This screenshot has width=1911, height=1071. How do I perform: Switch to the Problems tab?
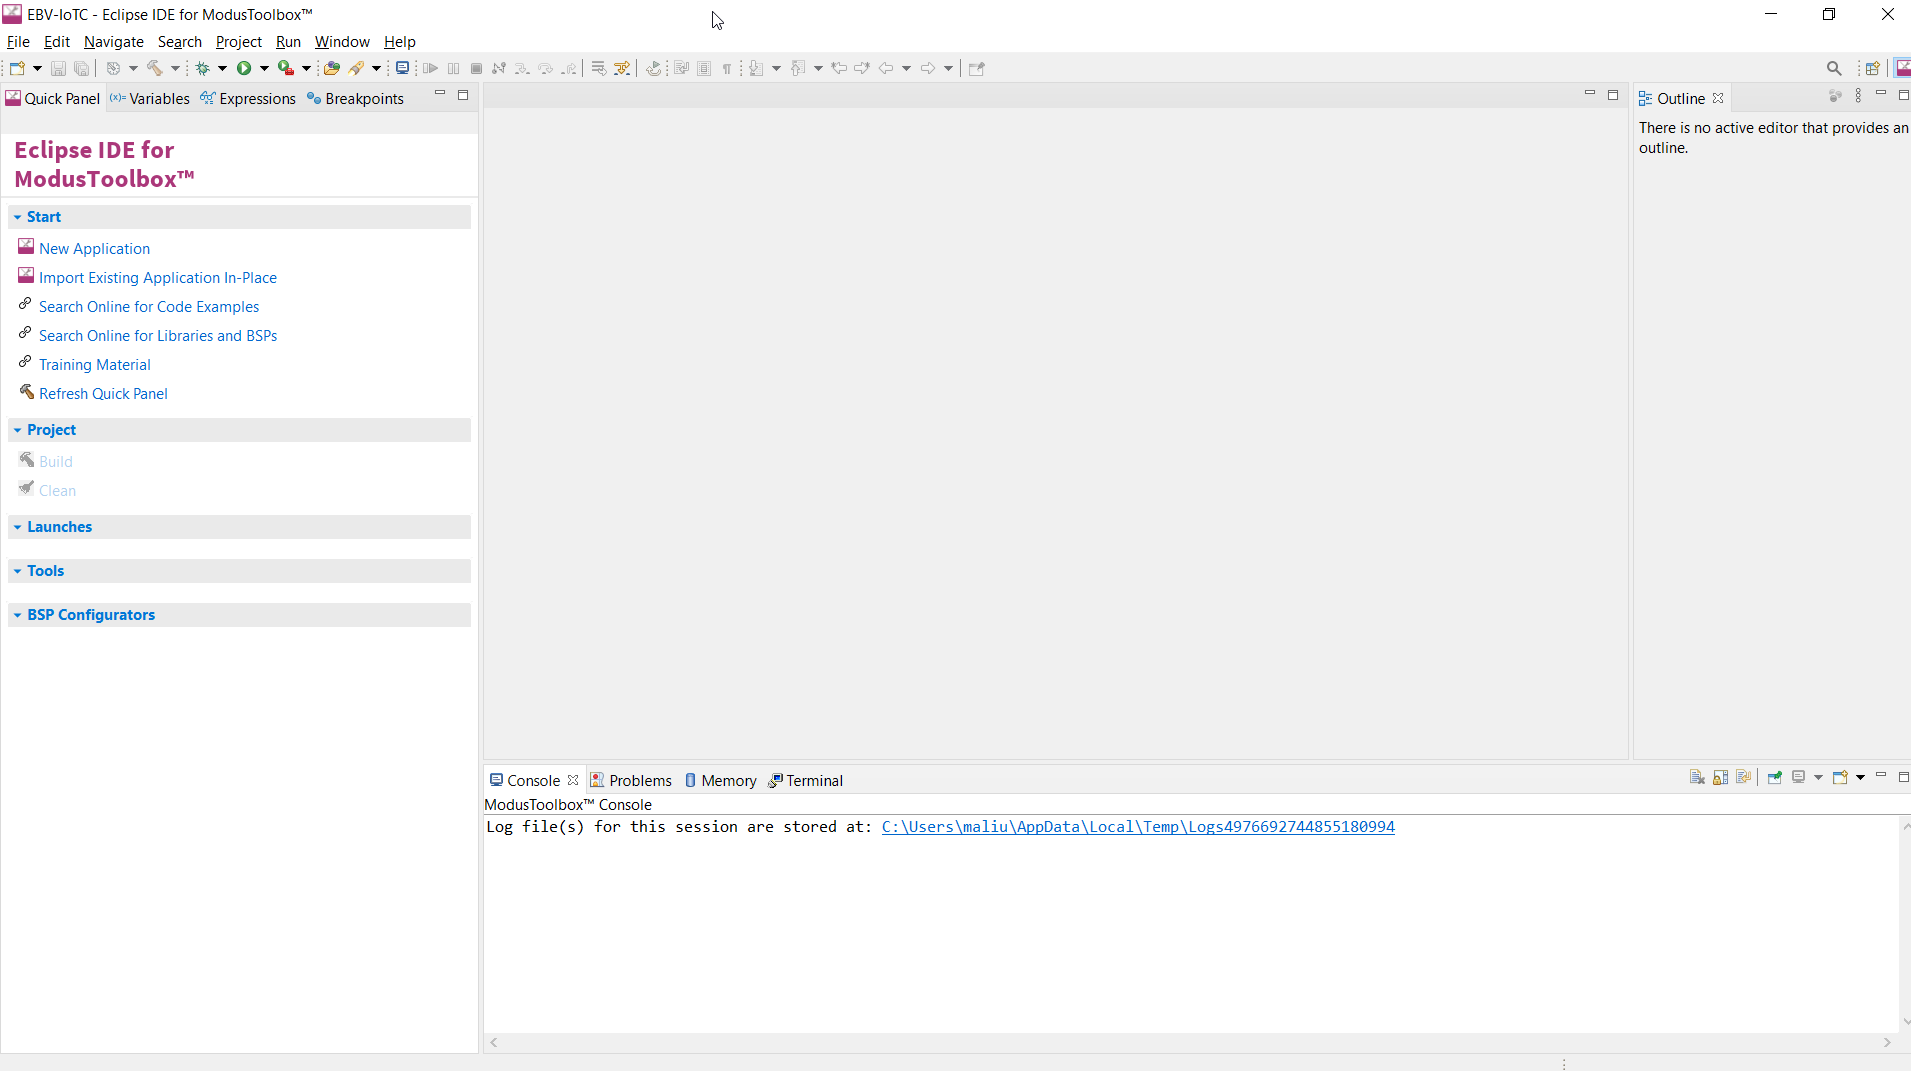point(640,781)
